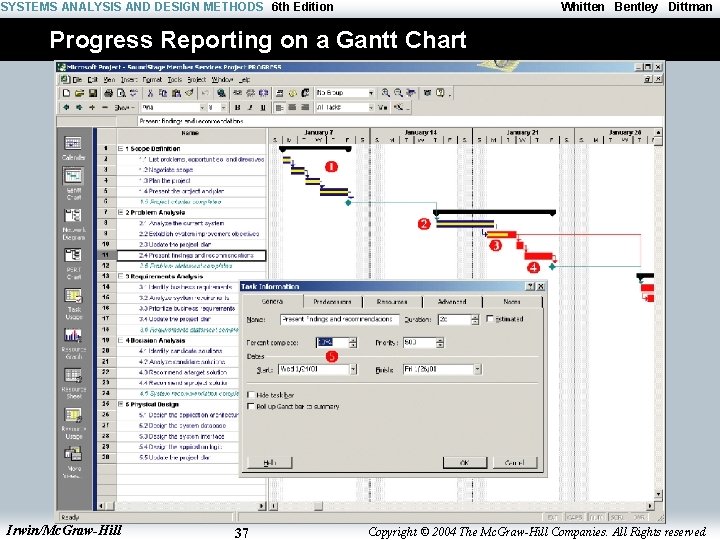This screenshot has width=720, height=540.
Task: Open the font name dropdown
Action: 202,107
